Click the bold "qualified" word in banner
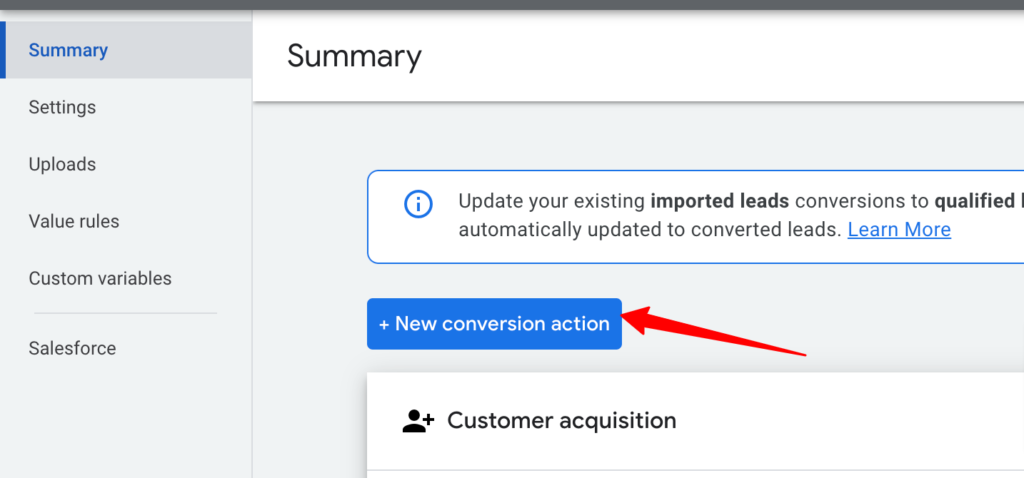 point(974,200)
